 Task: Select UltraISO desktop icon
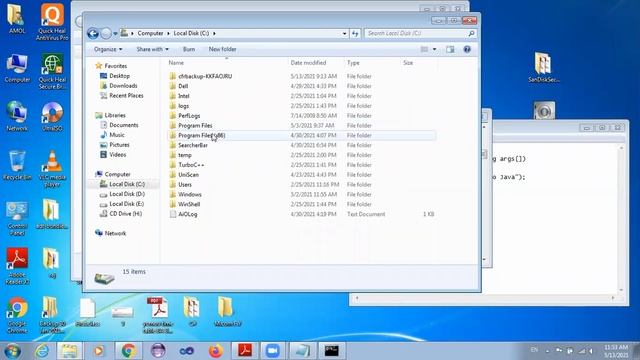(x=52, y=116)
